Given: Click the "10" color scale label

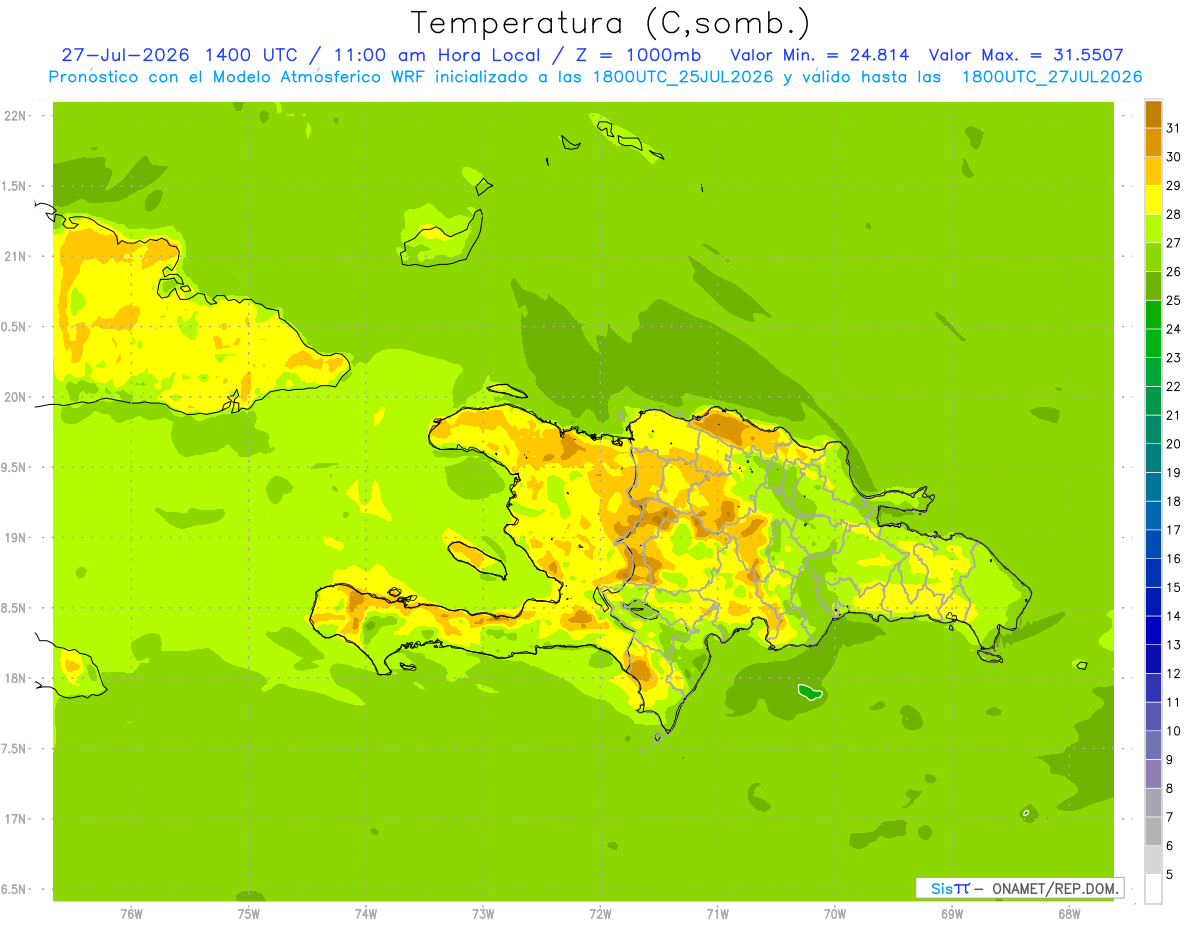Looking at the screenshot, I should 1173,731.
